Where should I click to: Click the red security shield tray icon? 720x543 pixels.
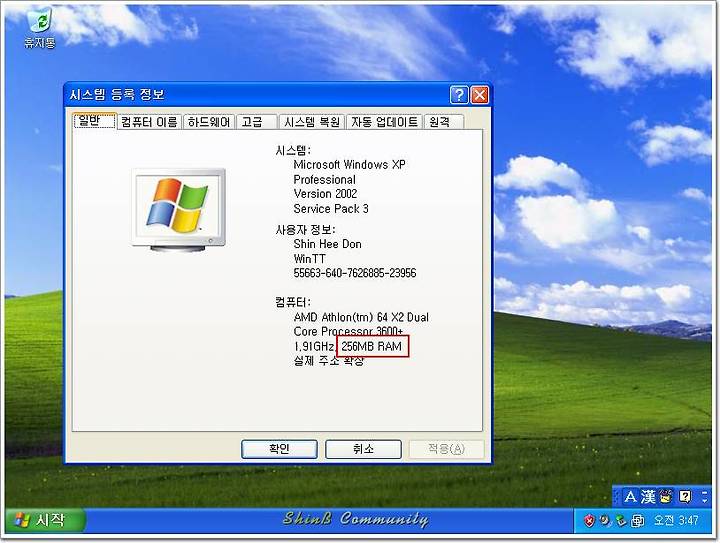pyautogui.click(x=589, y=521)
